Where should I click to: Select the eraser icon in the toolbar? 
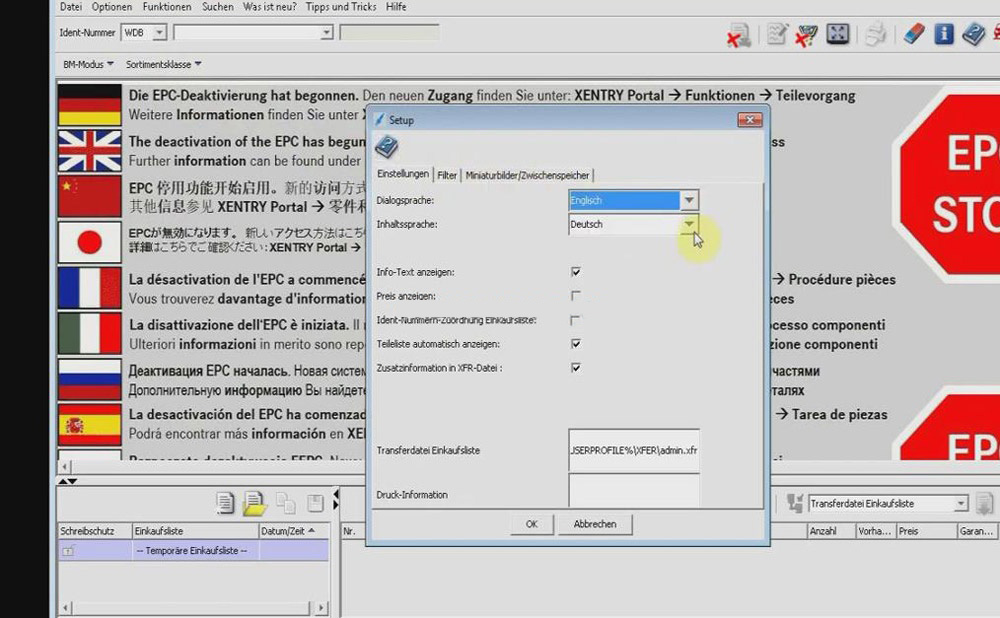[913, 34]
